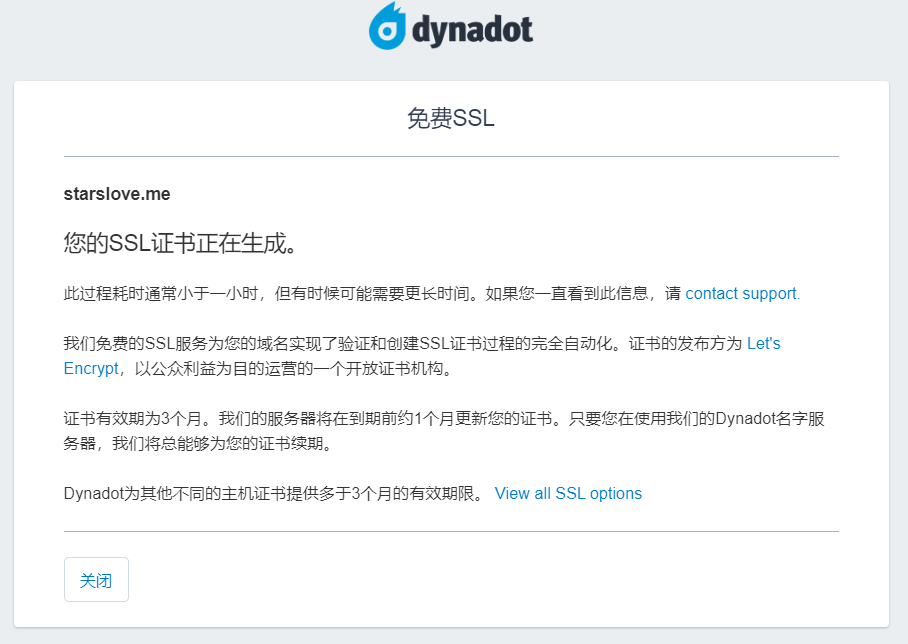Open the View all SSL options link

pos(568,493)
